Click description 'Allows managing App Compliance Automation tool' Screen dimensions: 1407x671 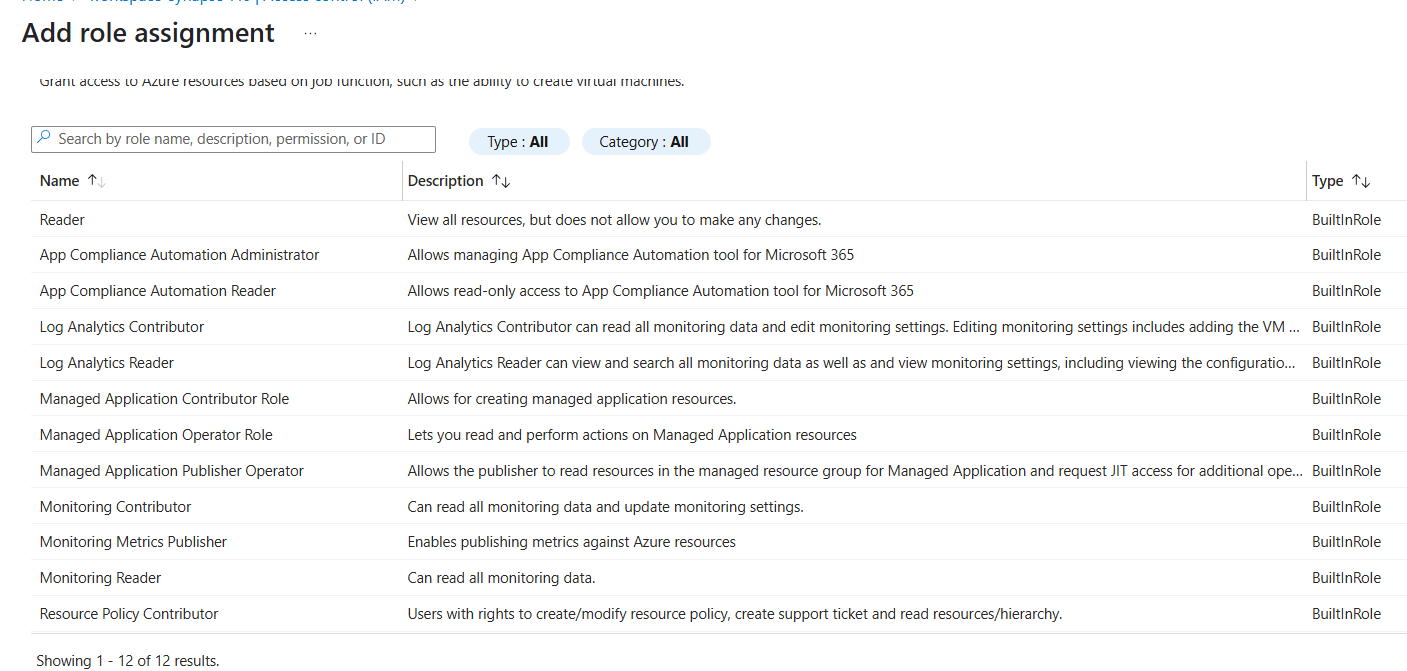631,255
